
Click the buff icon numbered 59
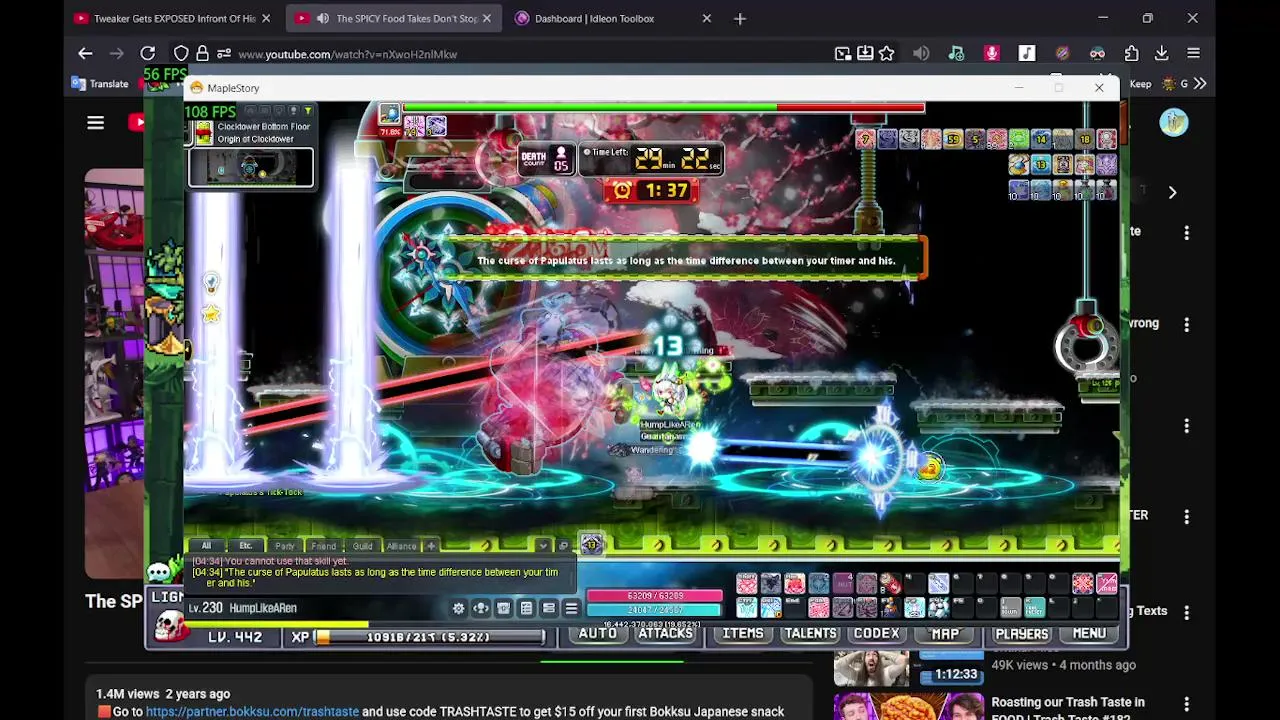(953, 140)
